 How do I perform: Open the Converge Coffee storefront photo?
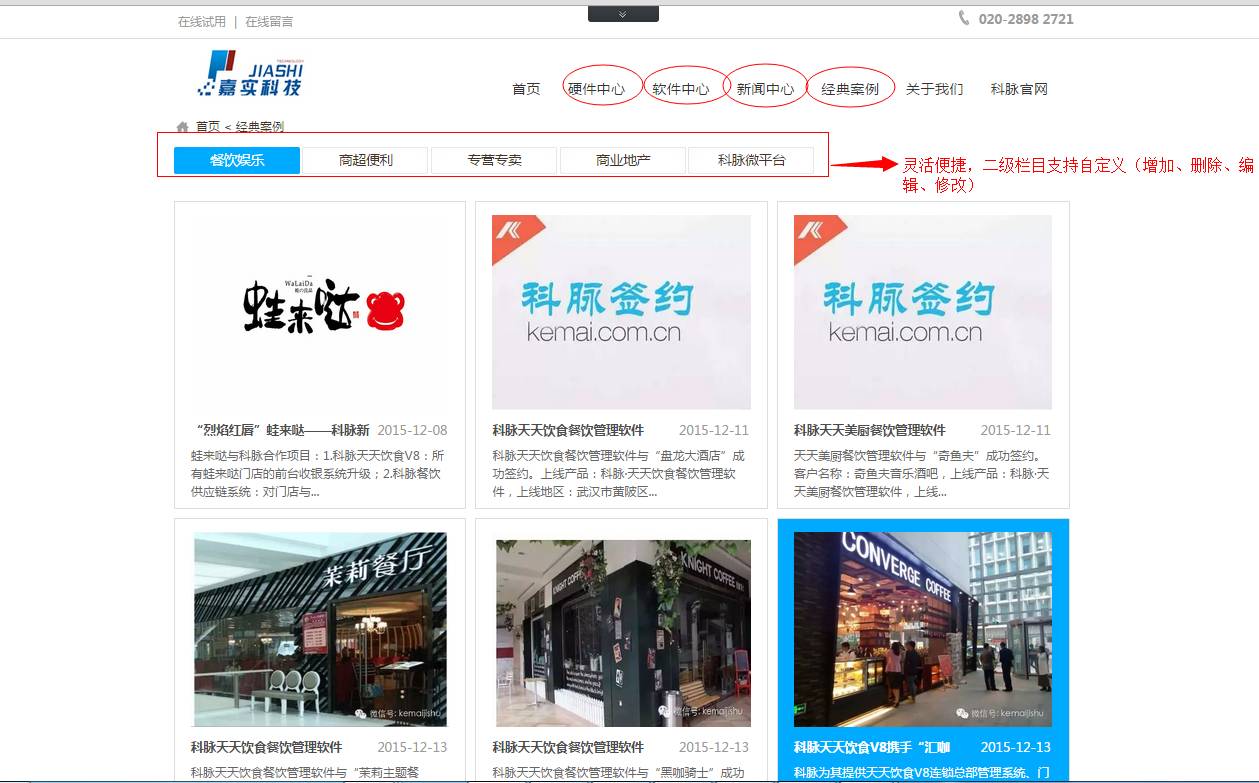point(923,629)
